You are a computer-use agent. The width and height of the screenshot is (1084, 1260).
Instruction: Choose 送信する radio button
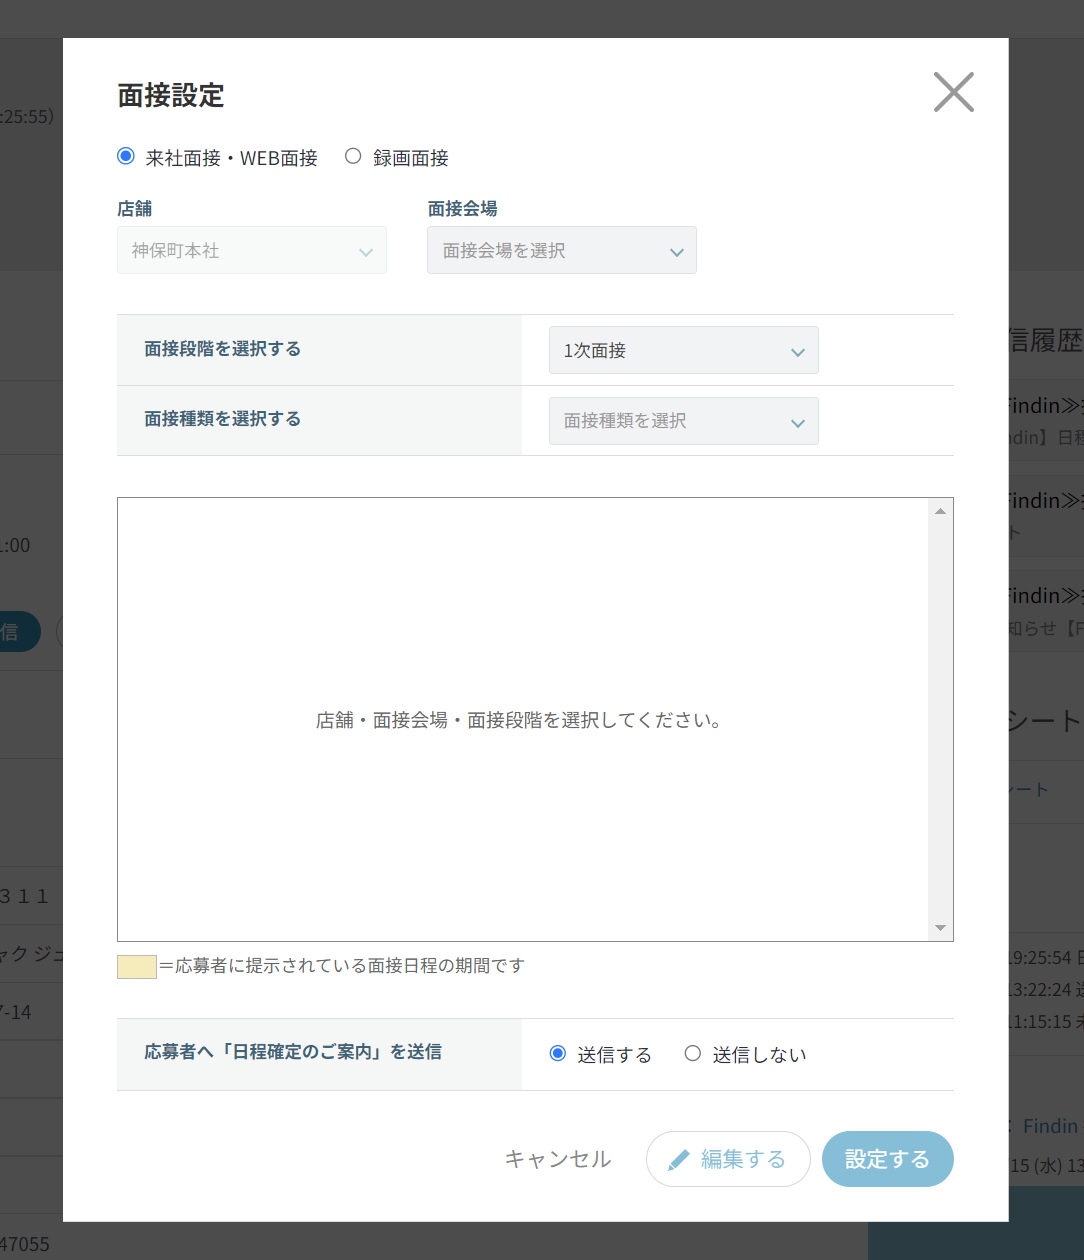(558, 1054)
